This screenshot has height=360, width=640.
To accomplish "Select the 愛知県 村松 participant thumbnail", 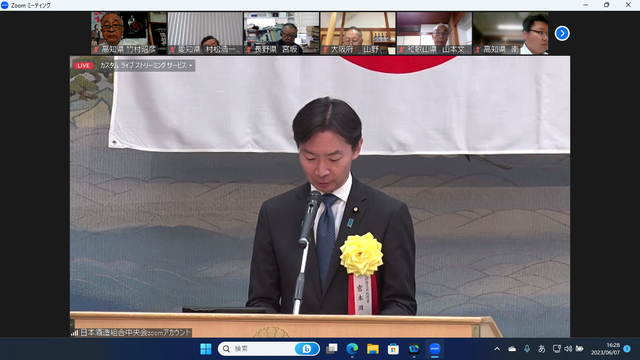I will click(205, 33).
